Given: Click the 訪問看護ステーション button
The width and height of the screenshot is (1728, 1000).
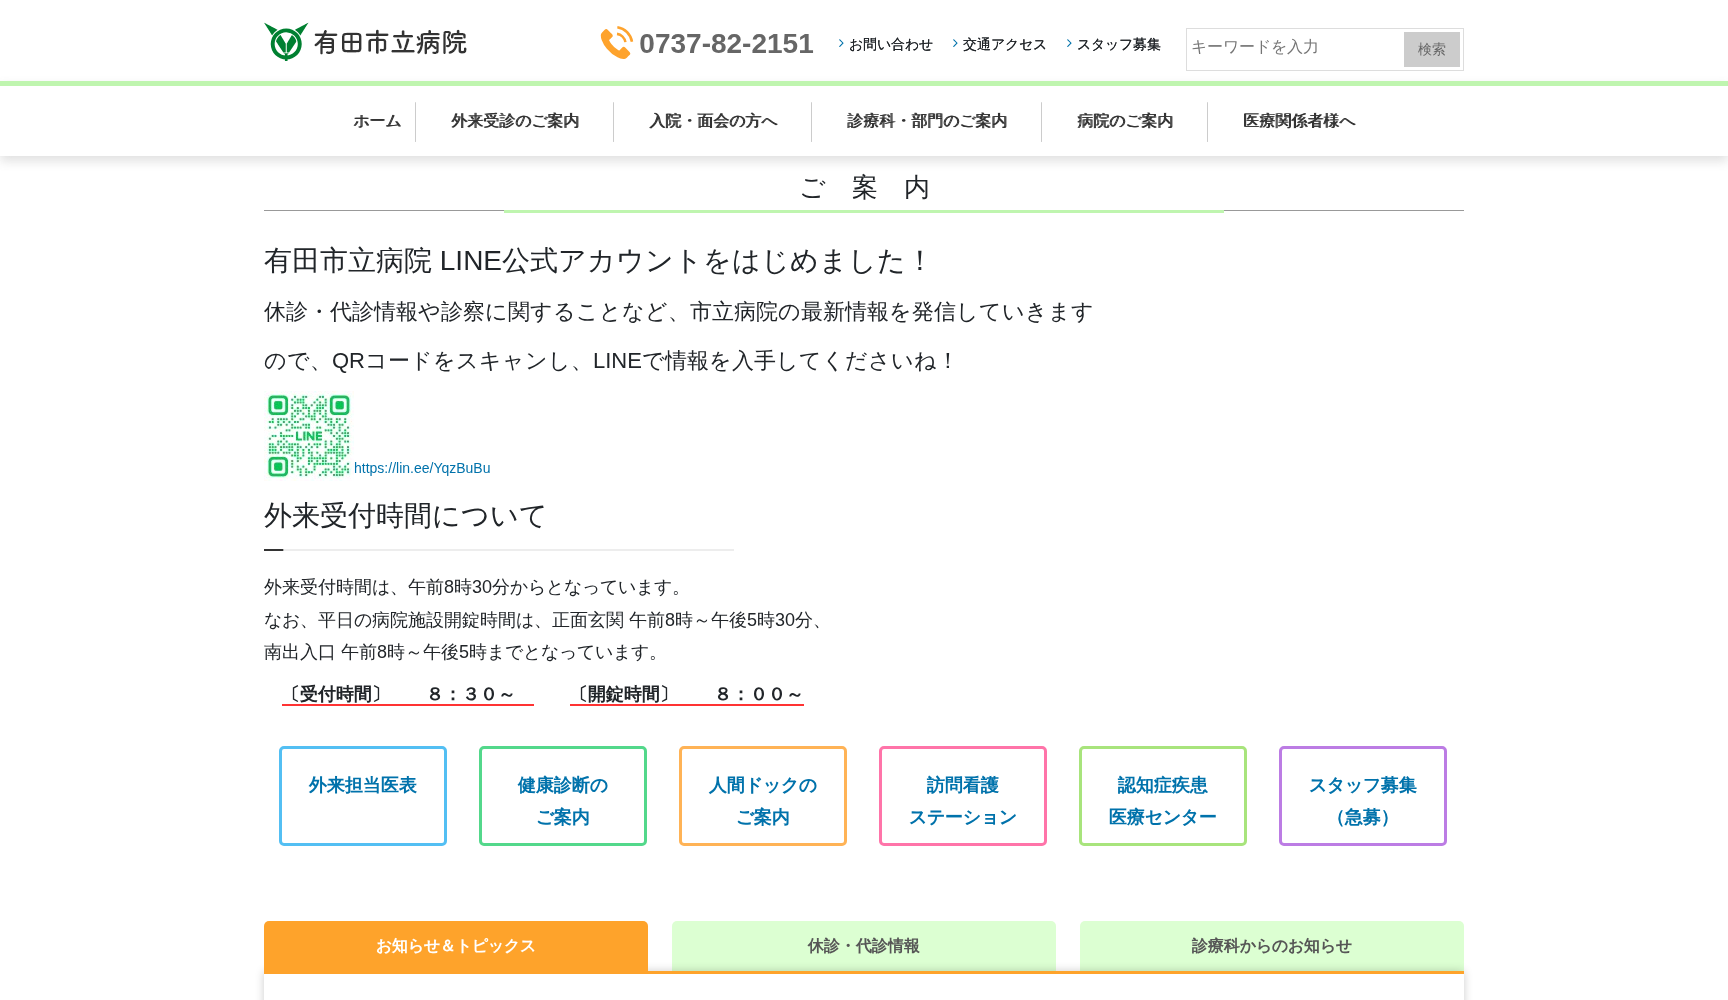Looking at the screenshot, I should pos(963,796).
